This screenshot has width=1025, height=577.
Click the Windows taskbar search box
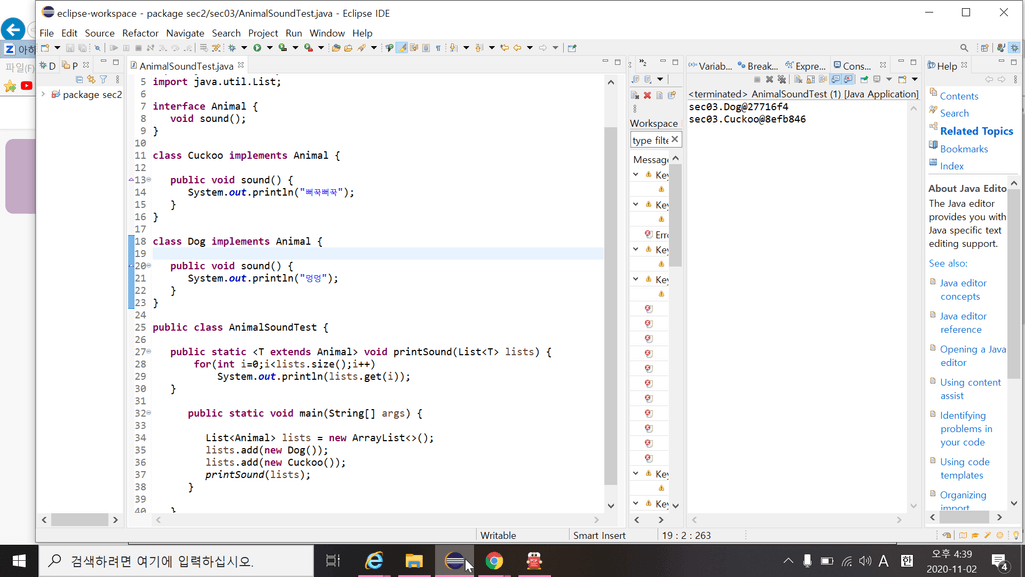click(x=176, y=561)
